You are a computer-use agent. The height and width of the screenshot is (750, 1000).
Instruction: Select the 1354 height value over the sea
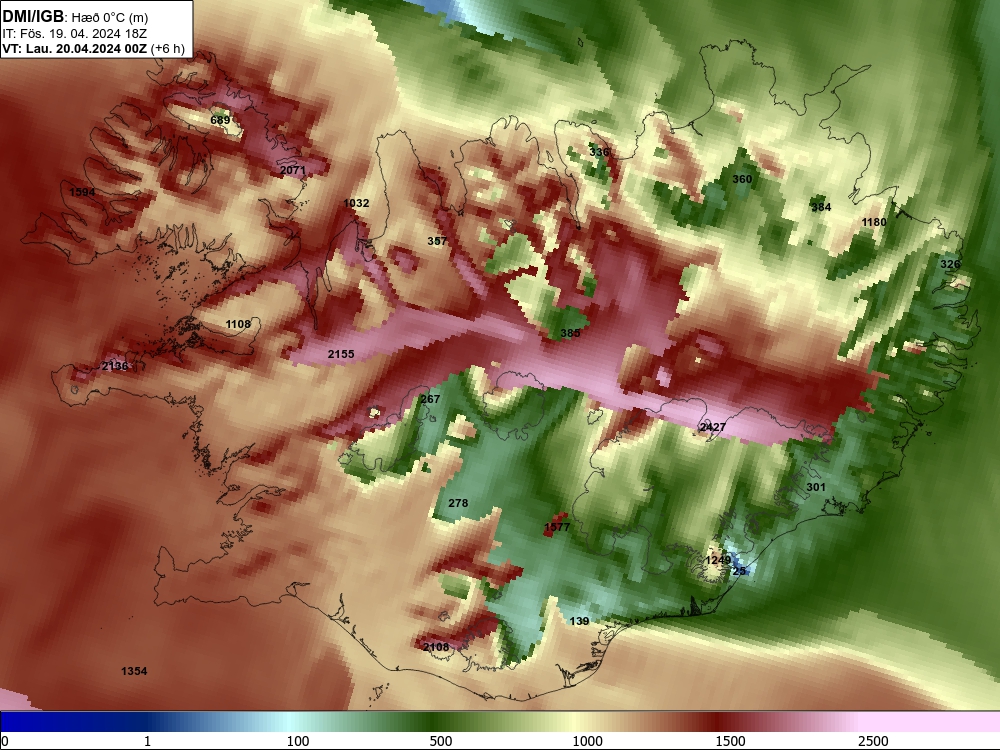coord(134,670)
